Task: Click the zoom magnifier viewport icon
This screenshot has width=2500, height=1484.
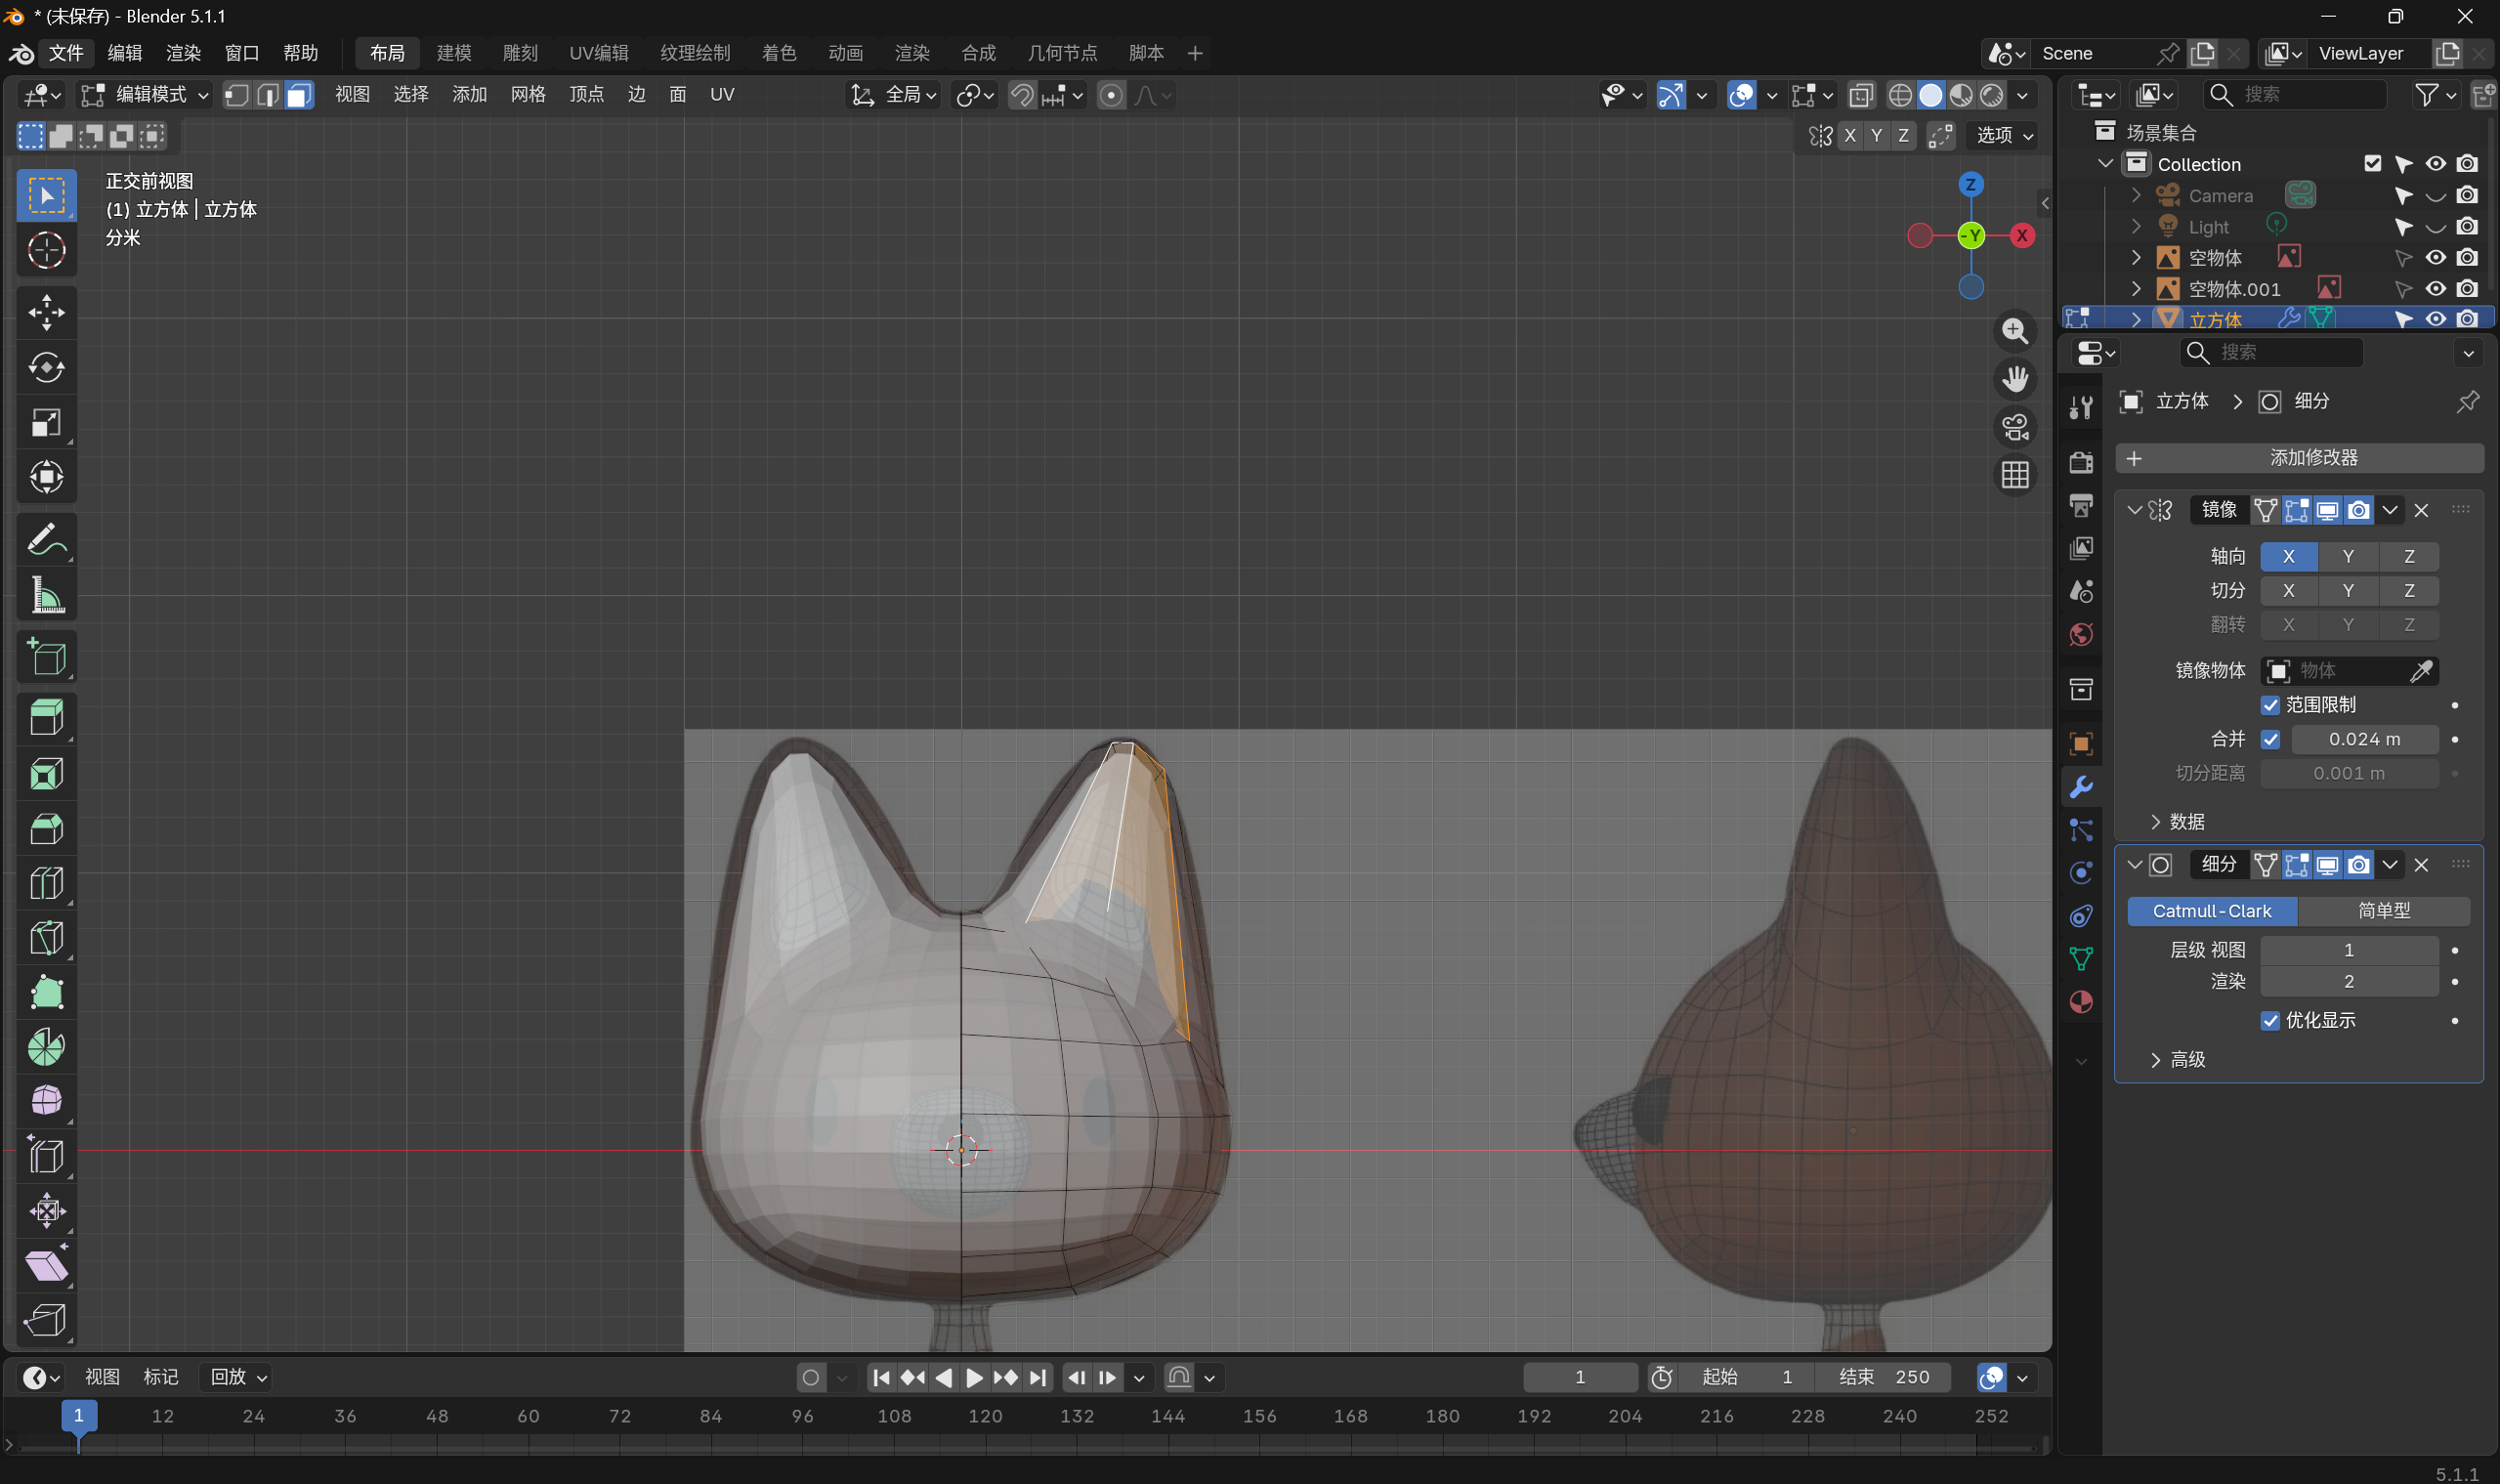Action: pos(2014,331)
